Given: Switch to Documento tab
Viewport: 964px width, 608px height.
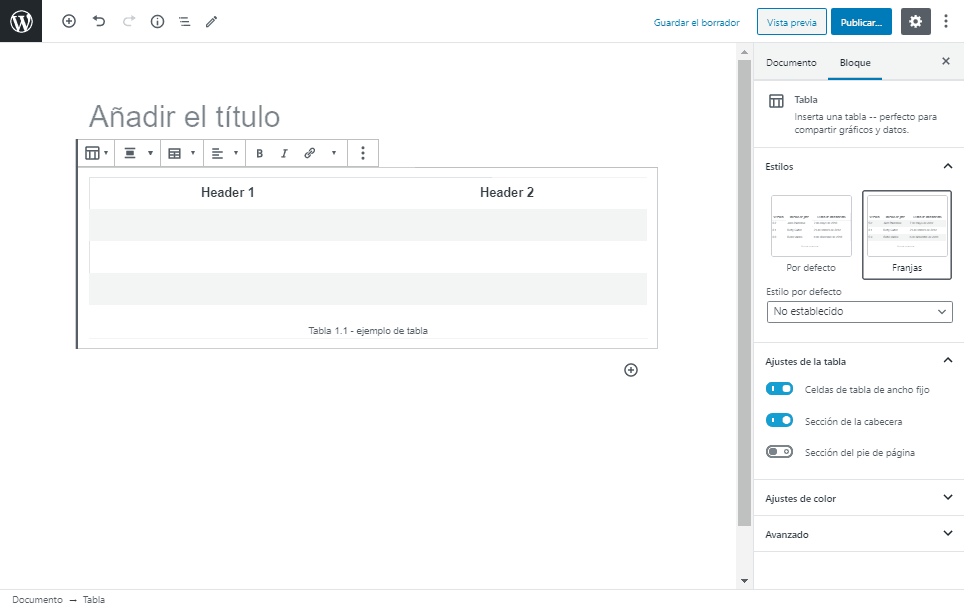Looking at the screenshot, I should coord(791,63).
